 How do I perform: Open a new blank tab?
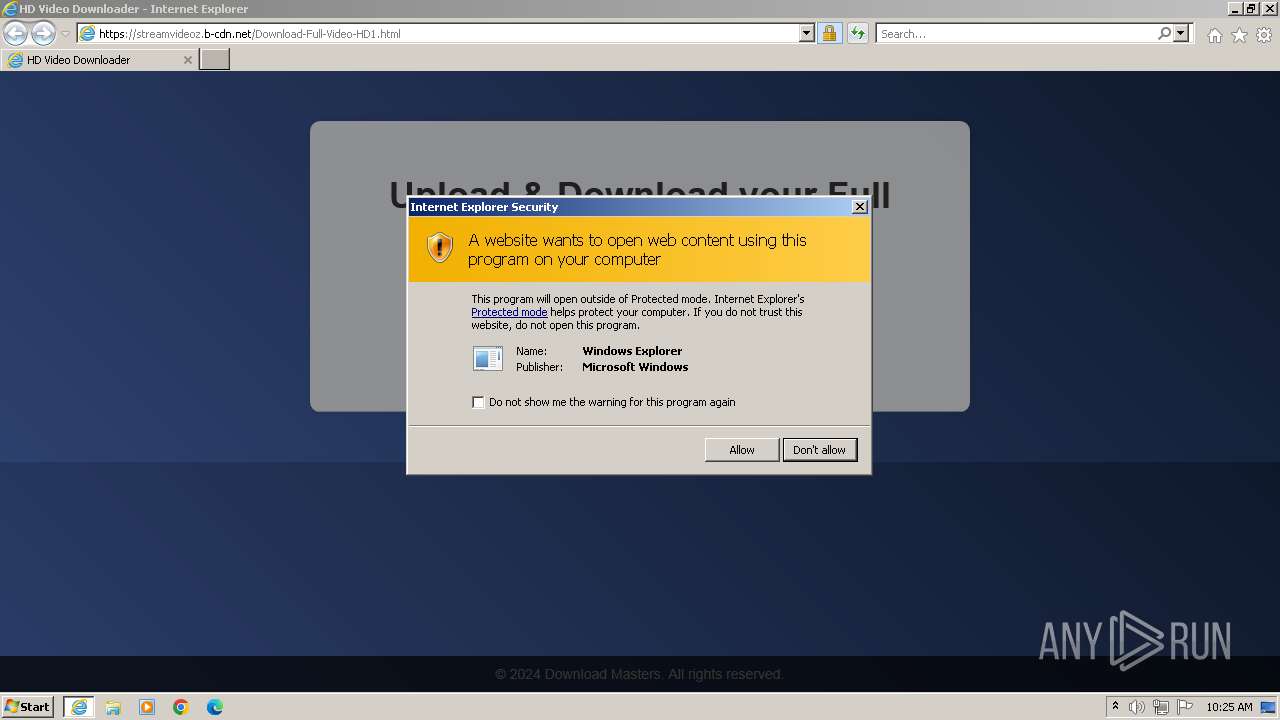(x=215, y=60)
